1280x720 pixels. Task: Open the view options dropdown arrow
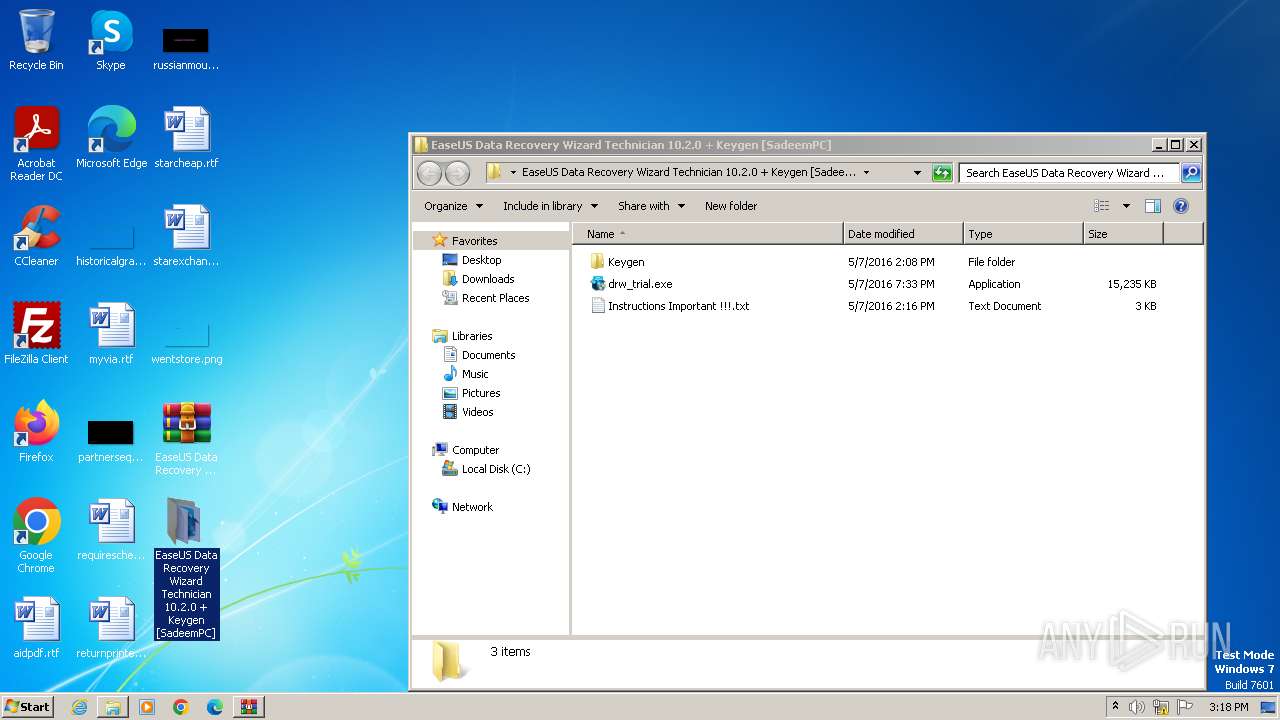pyautogui.click(x=1125, y=206)
